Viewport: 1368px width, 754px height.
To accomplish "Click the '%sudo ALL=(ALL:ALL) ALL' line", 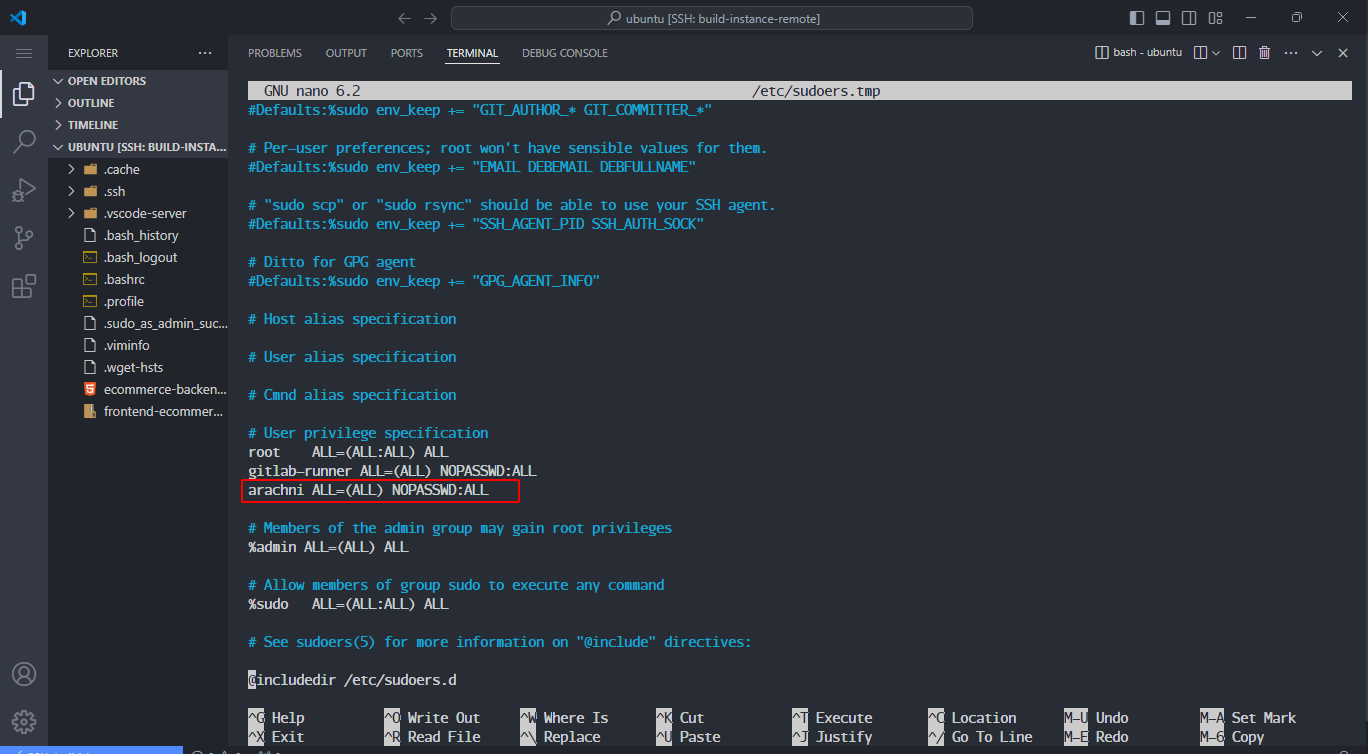I will [348, 604].
